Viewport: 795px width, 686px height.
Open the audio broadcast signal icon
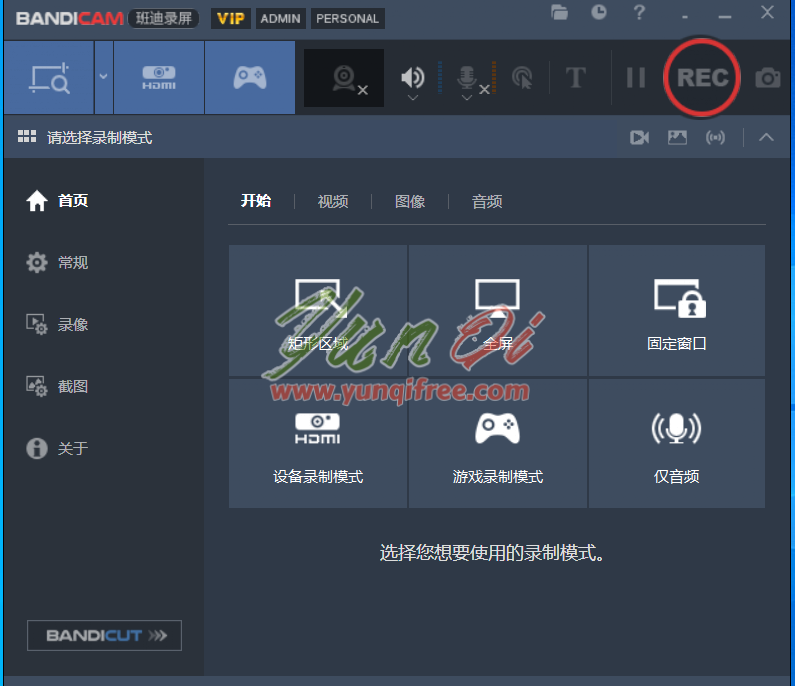(715, 137)
